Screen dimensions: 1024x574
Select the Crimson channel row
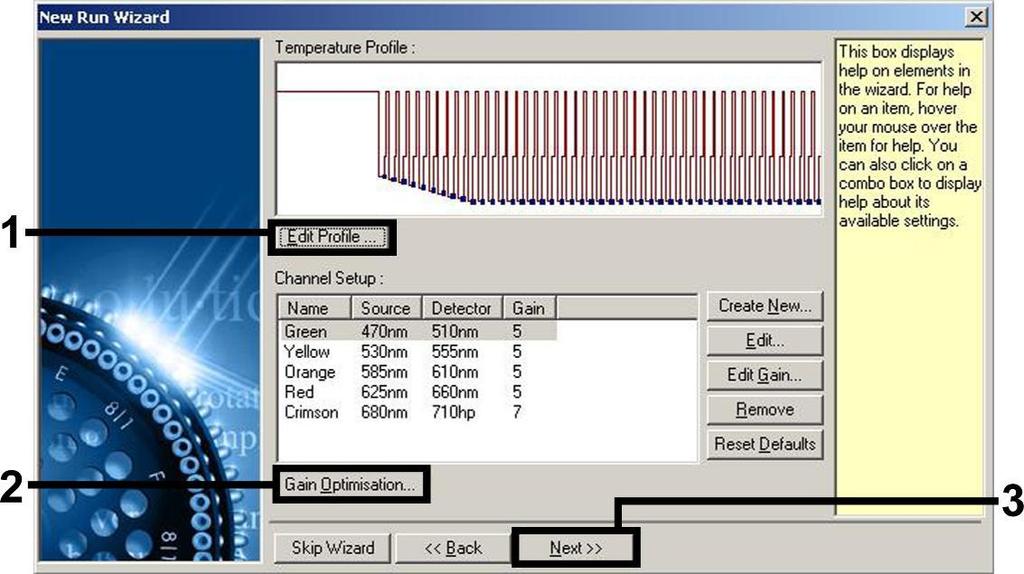point(418,413)
